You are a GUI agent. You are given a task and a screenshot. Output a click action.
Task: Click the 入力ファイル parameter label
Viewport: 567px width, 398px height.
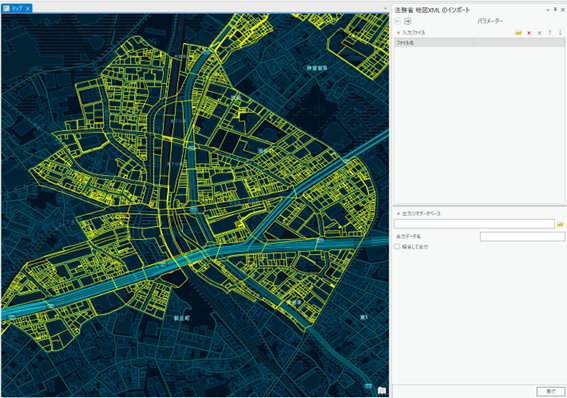tap(414, 33)
